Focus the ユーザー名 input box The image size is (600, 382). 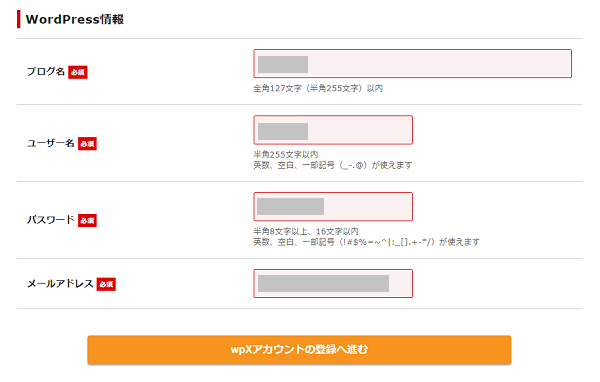pyautogui.click(x=333, y=130)
